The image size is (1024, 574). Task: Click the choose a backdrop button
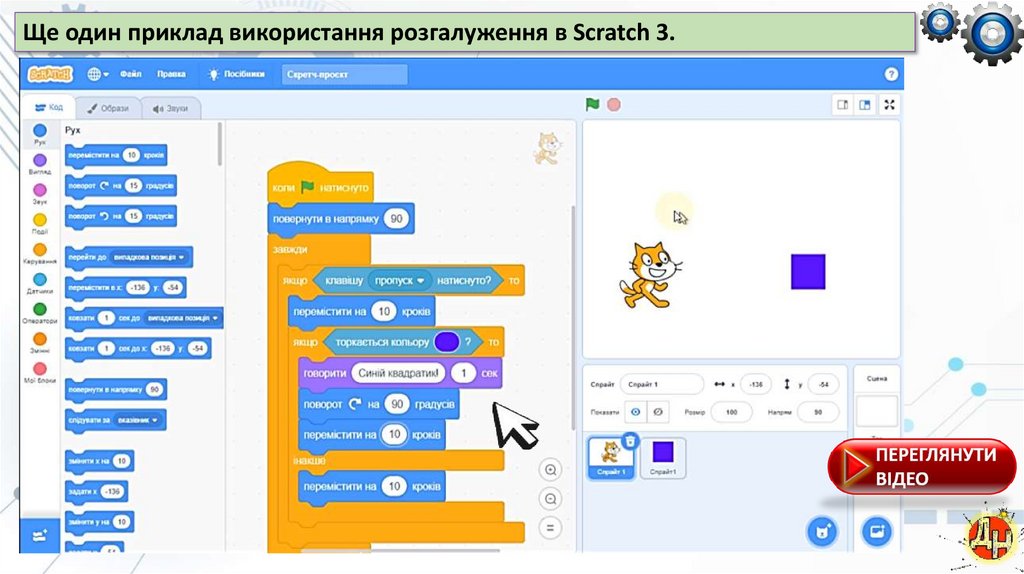876,532
